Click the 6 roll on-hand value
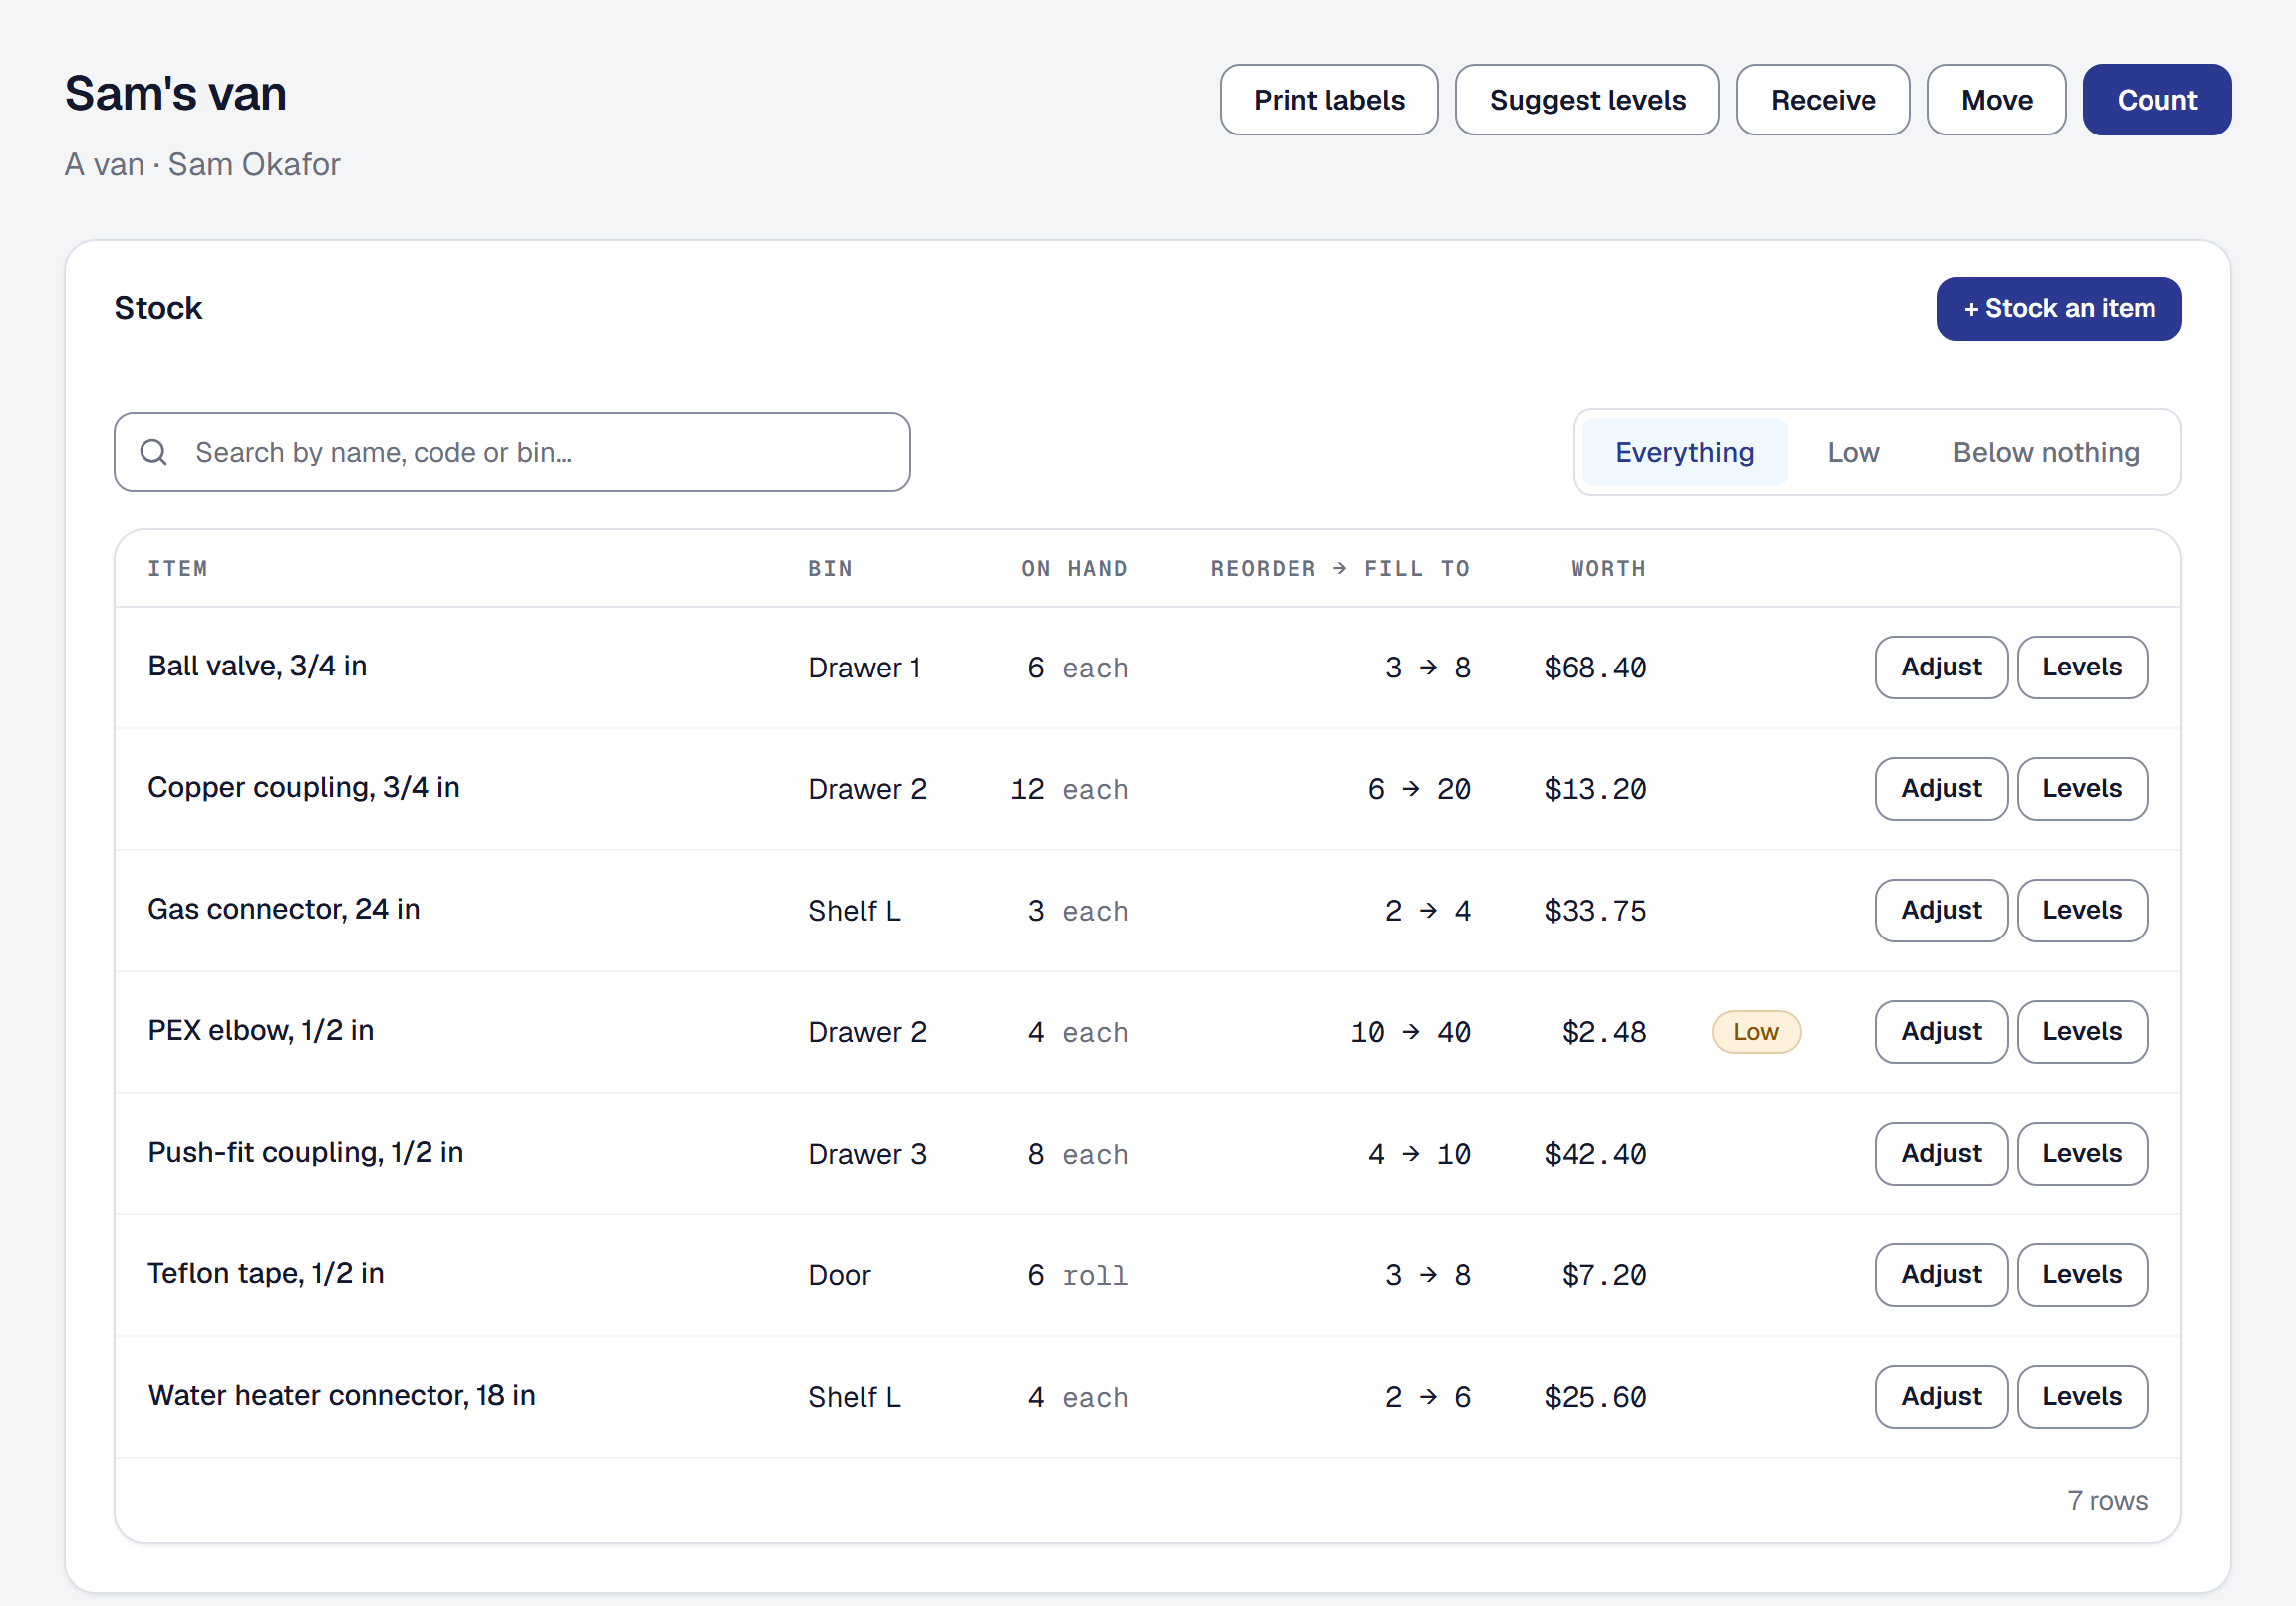The width and height of the screenshot is (2296, 1606). point(1077,1275)
